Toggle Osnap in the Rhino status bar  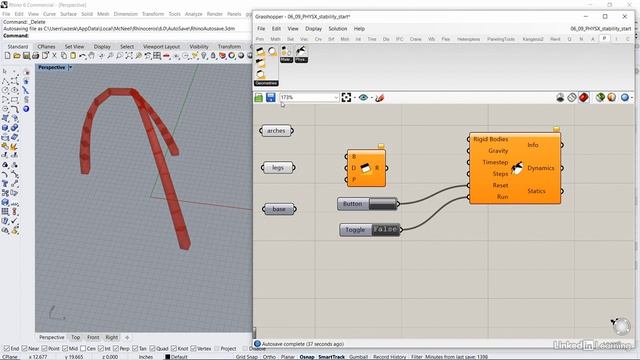coord(307,357)
